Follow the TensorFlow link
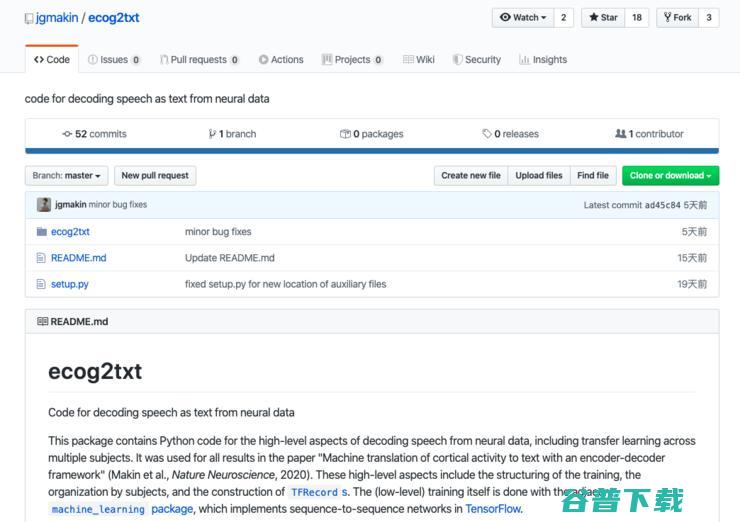This screenshot has height=522, width=740. tap(493, 509)
